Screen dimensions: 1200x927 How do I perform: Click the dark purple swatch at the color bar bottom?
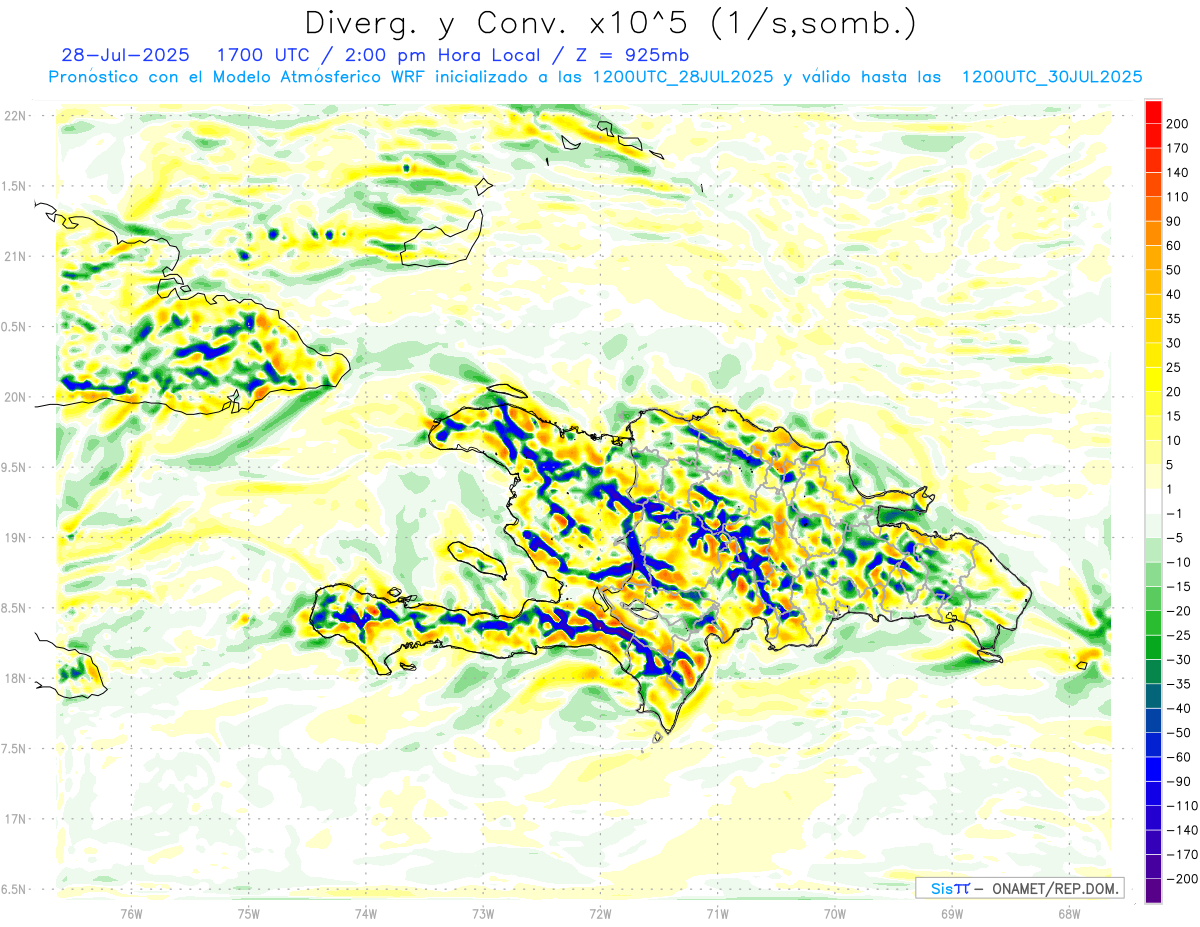[1153, 891]
